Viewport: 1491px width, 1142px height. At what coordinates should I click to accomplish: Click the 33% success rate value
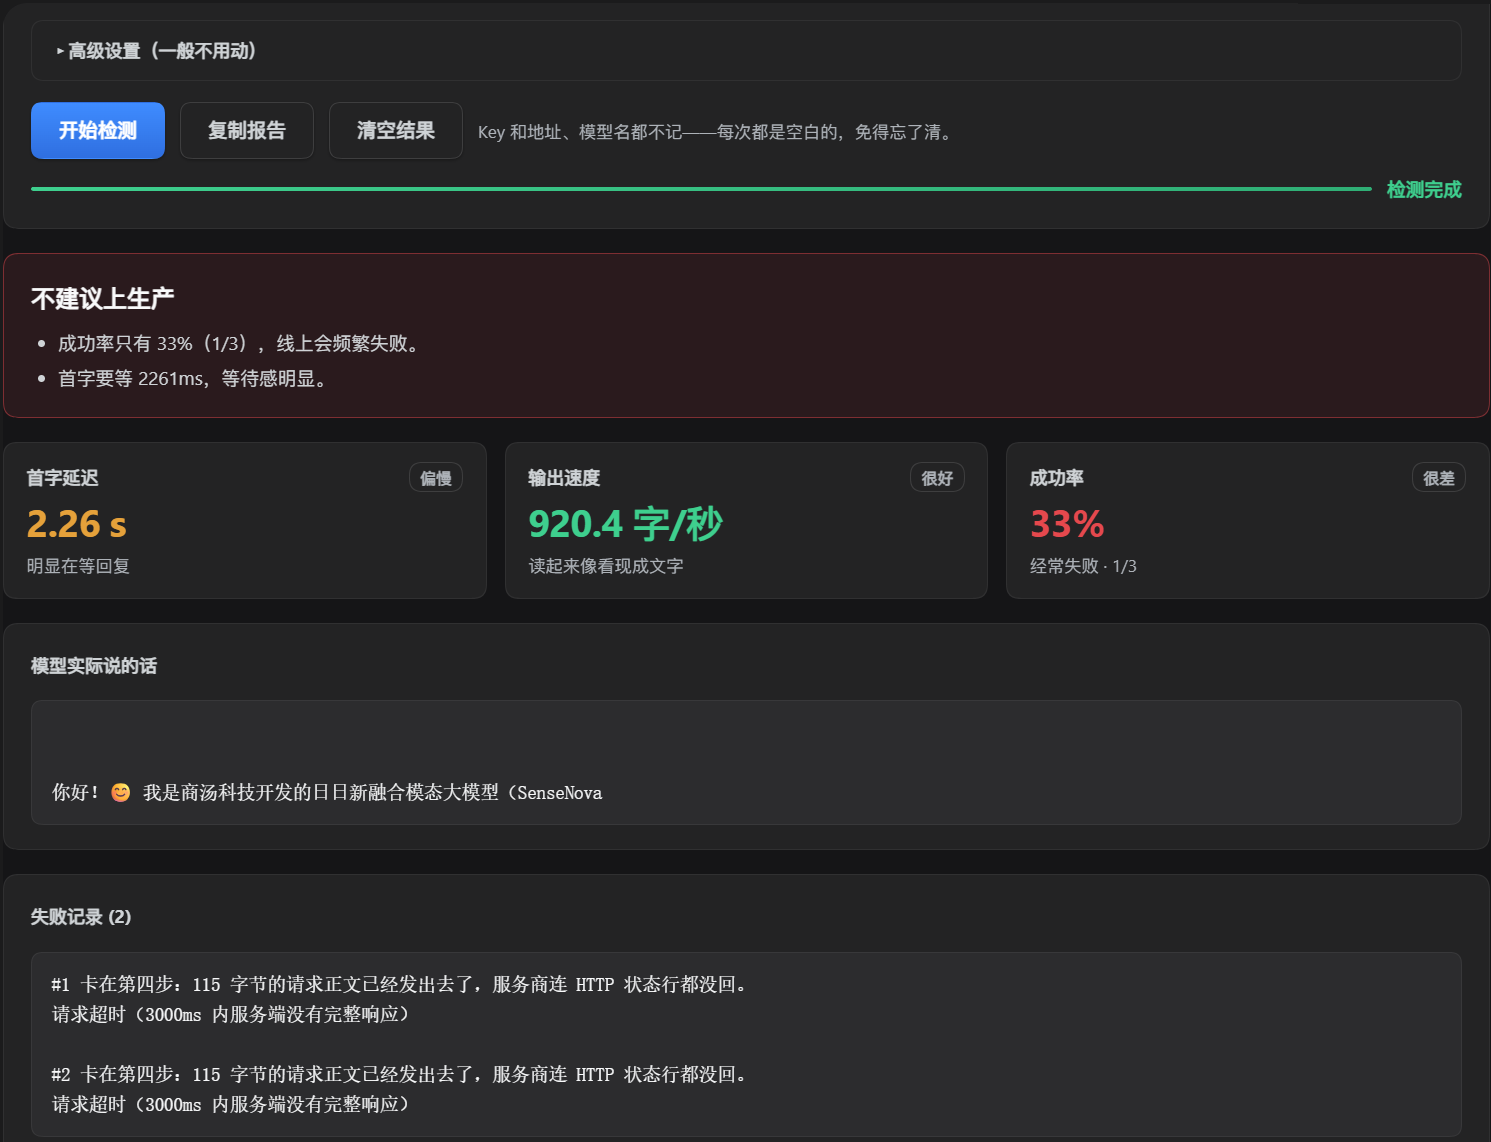tap(1067, 524)
